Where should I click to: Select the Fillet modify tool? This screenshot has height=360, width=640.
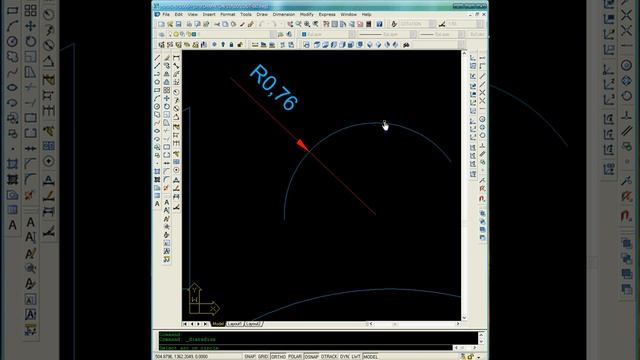coord(167,179)
